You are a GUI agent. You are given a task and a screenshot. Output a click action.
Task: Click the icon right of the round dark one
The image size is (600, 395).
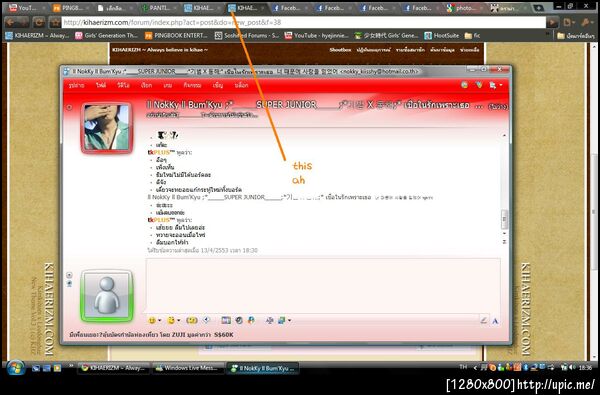[x=251, y=320]
